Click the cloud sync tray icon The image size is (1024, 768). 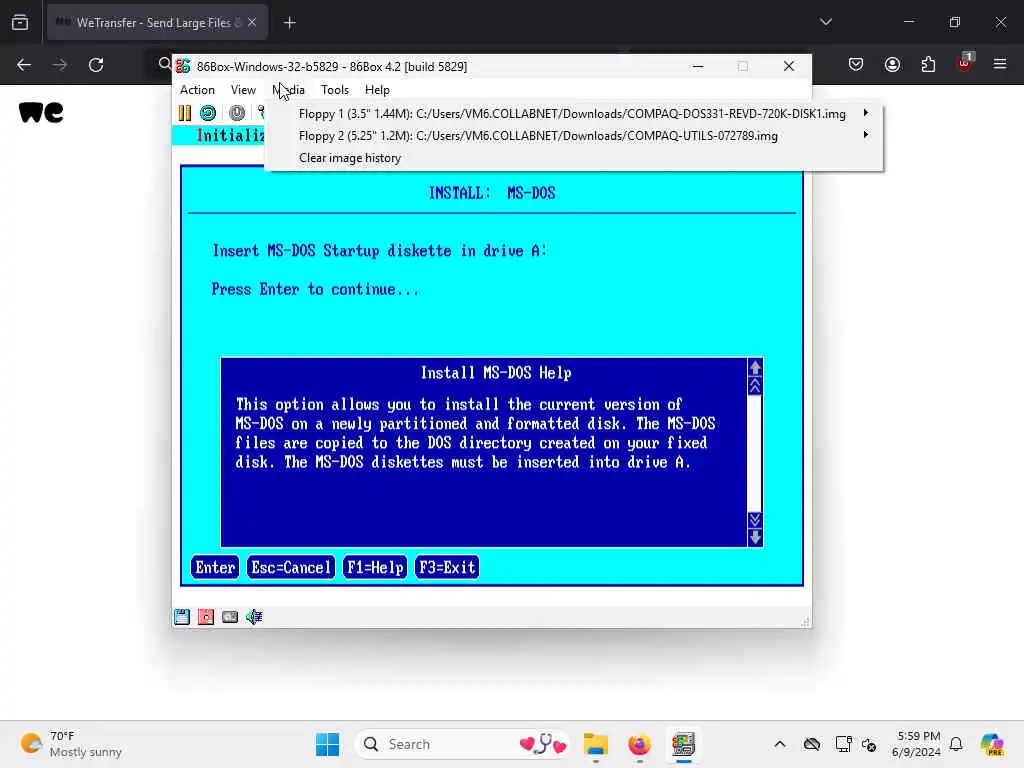click(812, 744)
